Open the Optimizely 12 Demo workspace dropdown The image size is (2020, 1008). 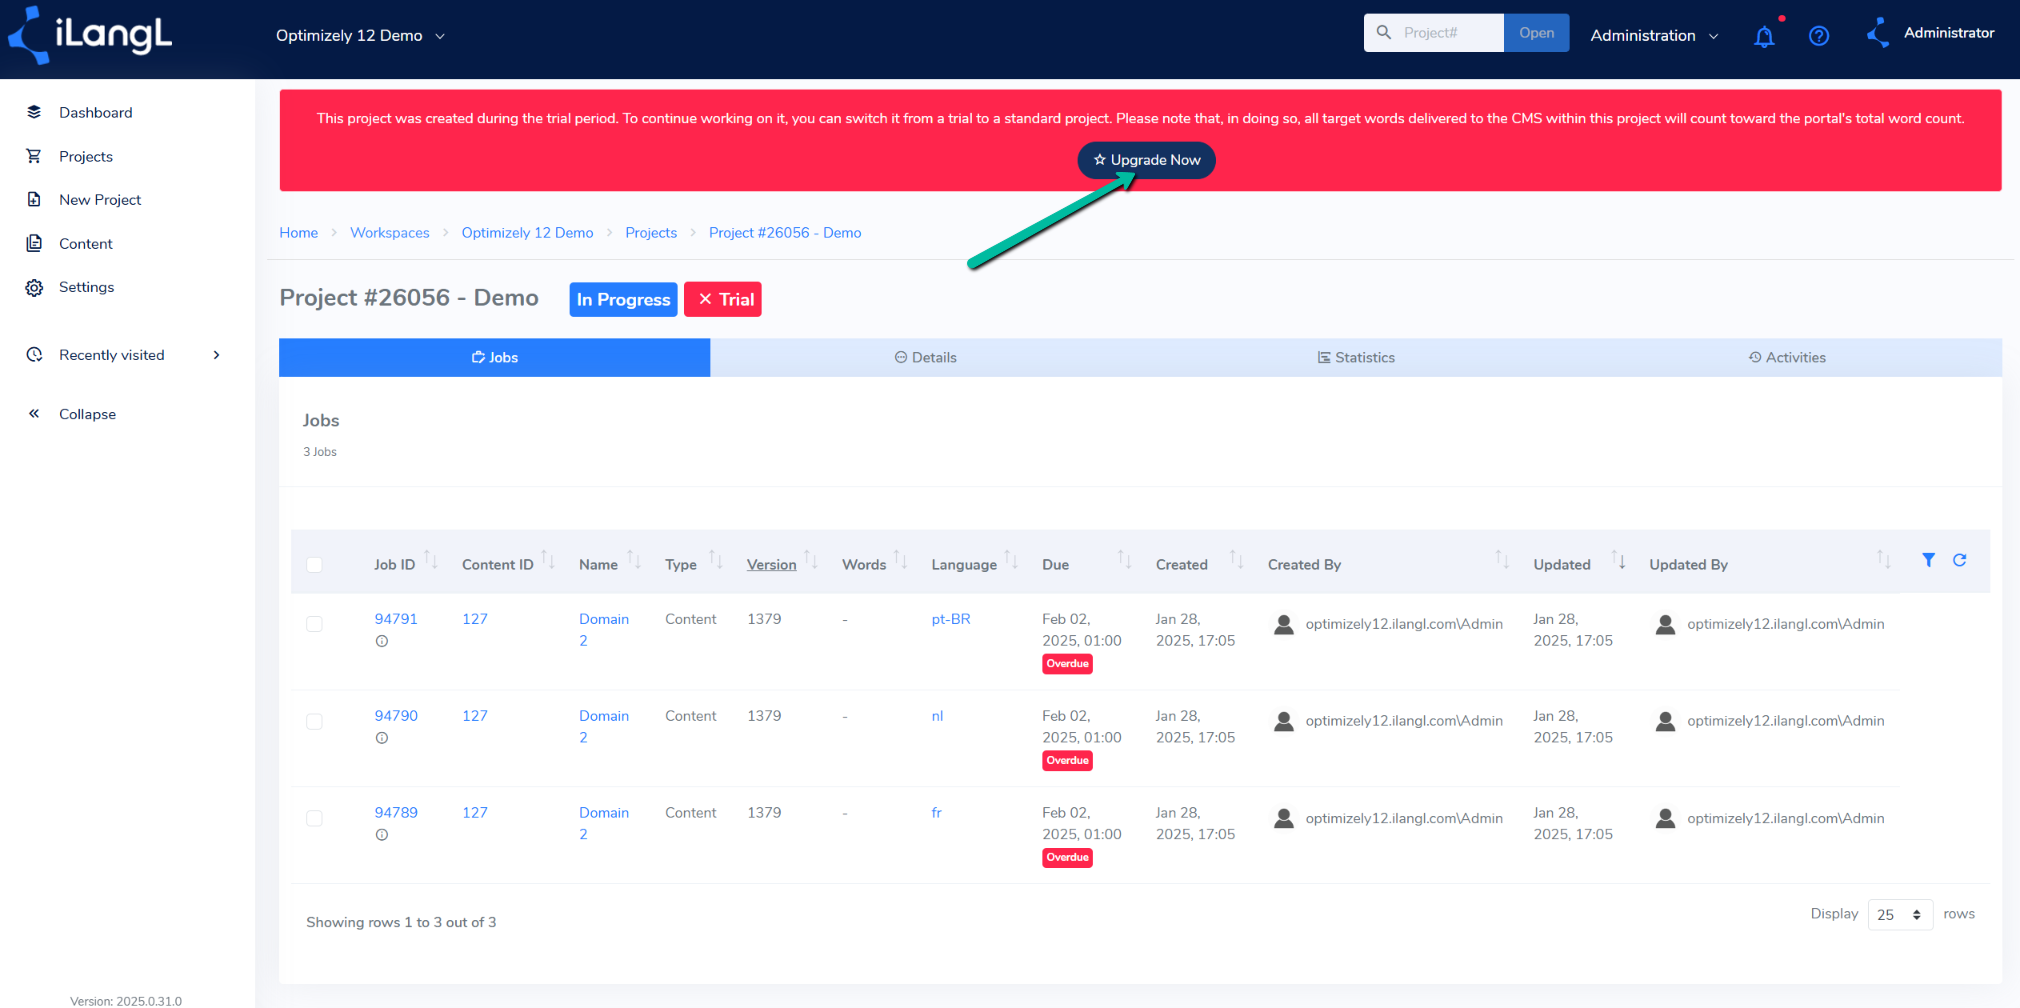pyautogui.click(x=361, y=36)
